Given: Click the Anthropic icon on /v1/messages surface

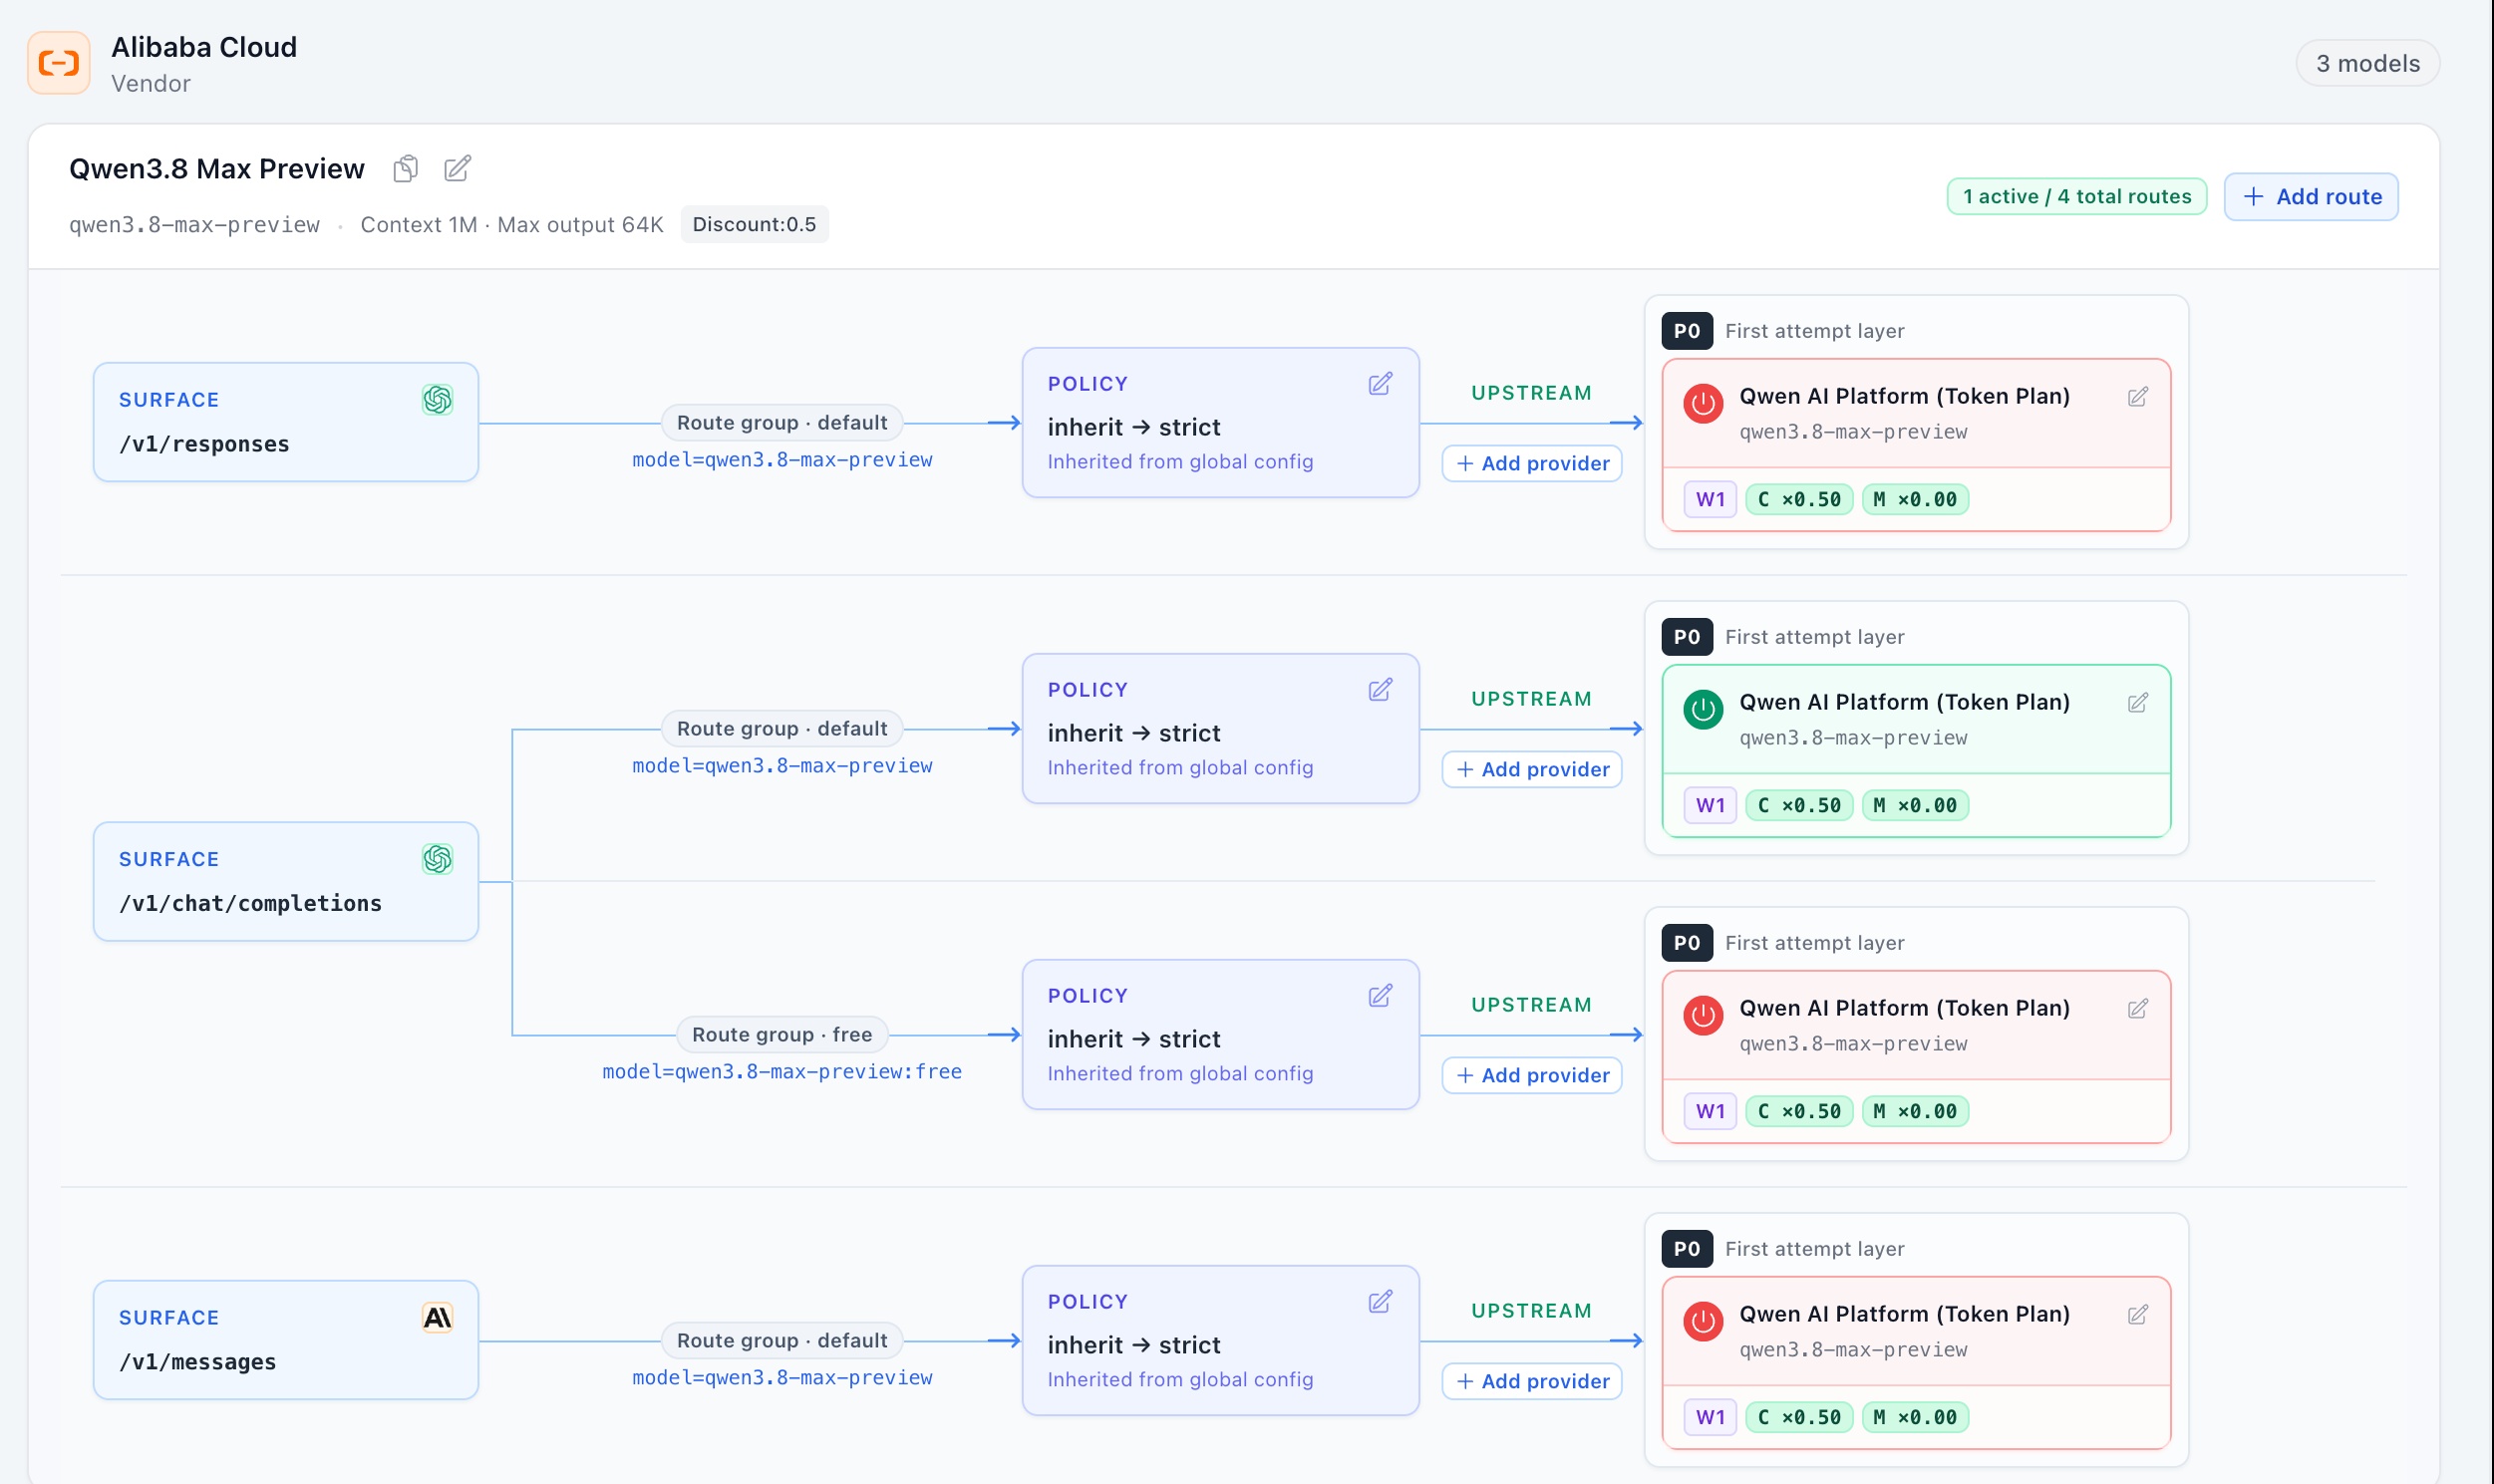Looking at the screenshot, I should 437,1318.
